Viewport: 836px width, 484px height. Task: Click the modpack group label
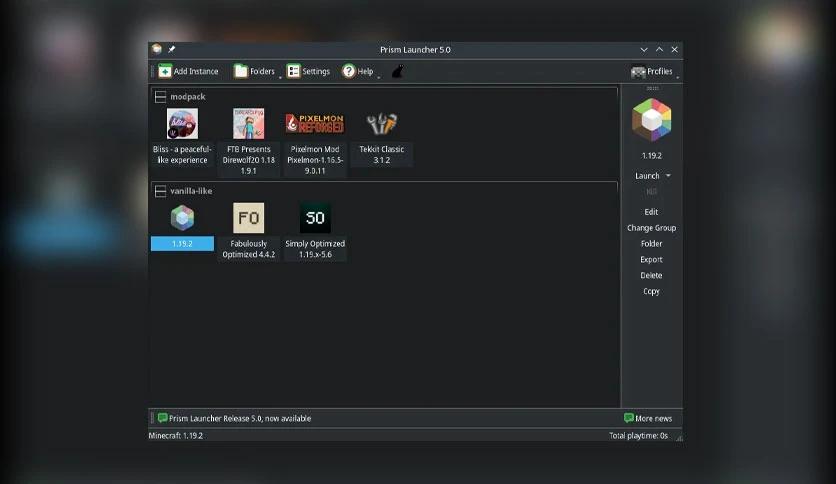coord(188,96)
